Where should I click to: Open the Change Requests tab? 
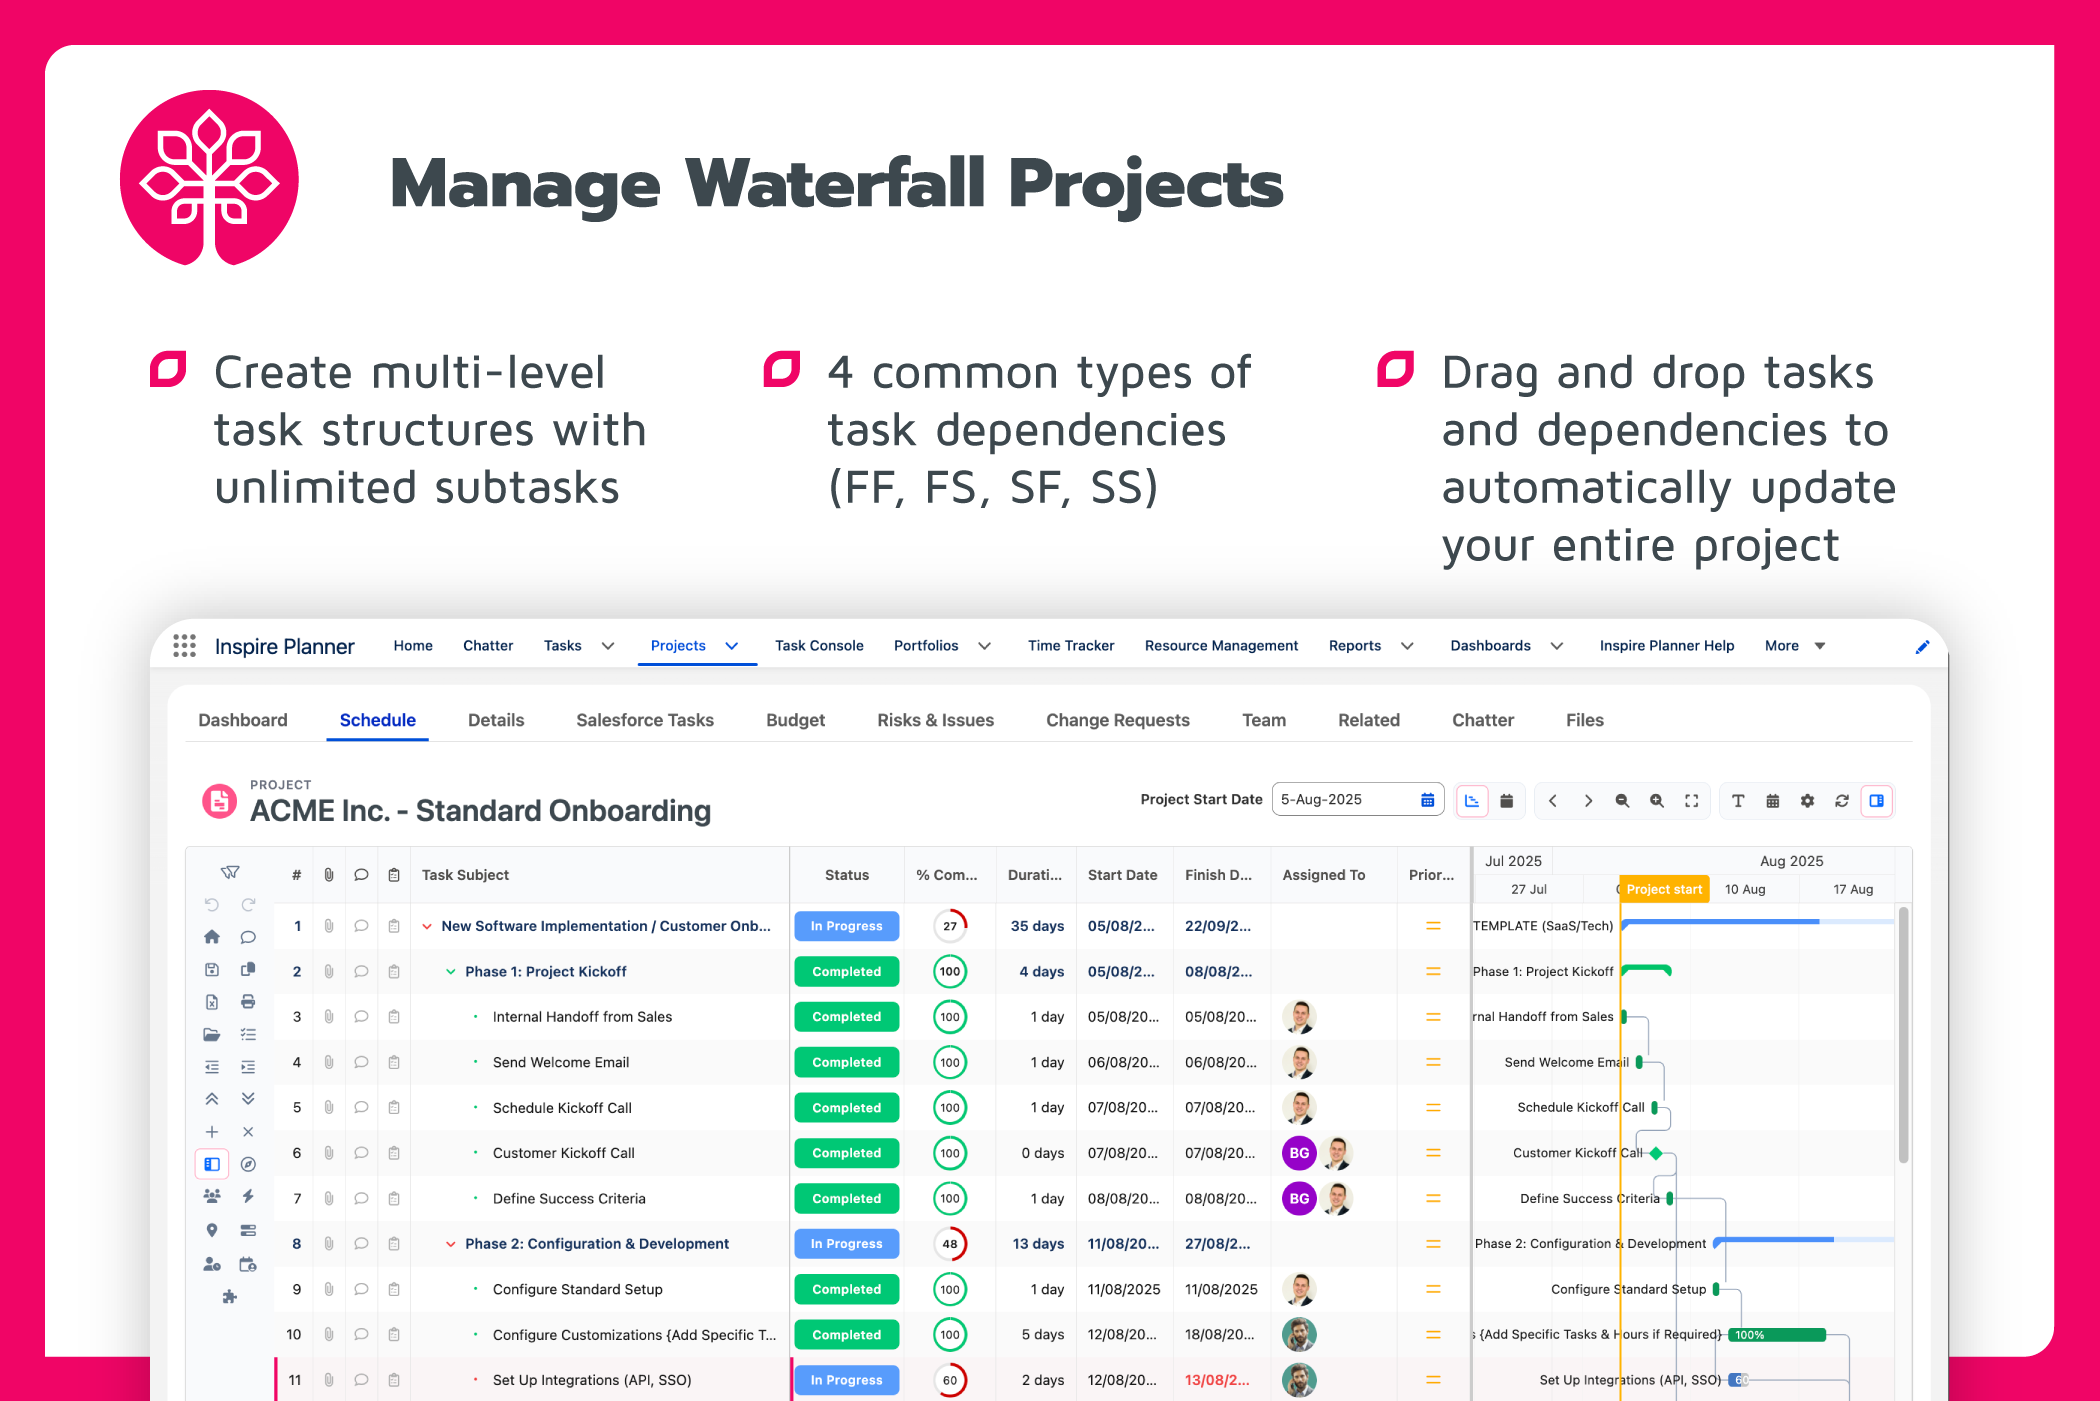[1118, 720]
